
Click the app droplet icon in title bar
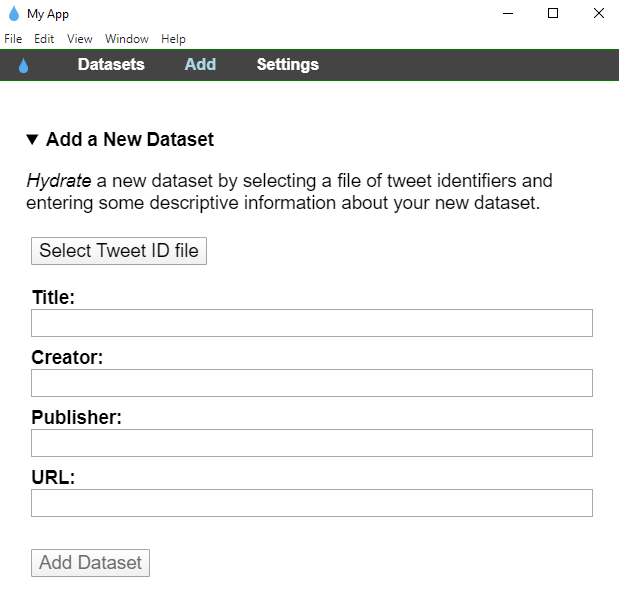pos(14,14)
